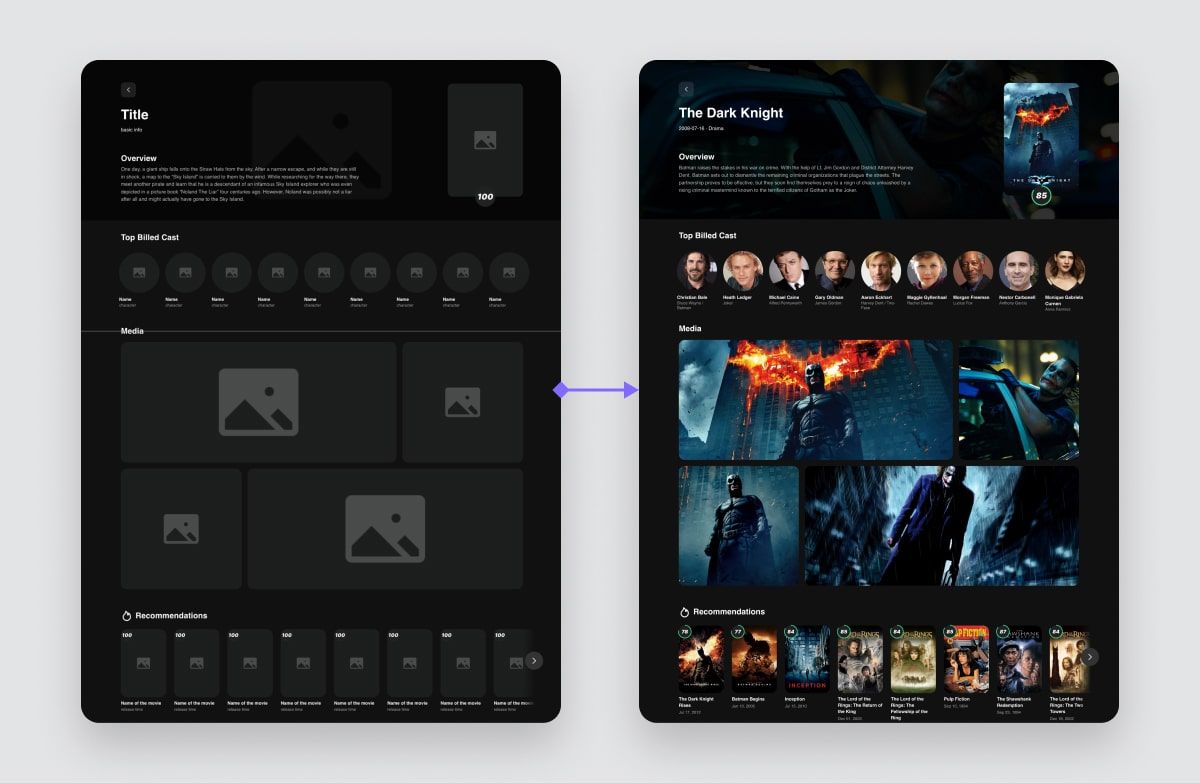Click the large image placeholder in the Media section
1200x783 pixels.
coord(260,400)
